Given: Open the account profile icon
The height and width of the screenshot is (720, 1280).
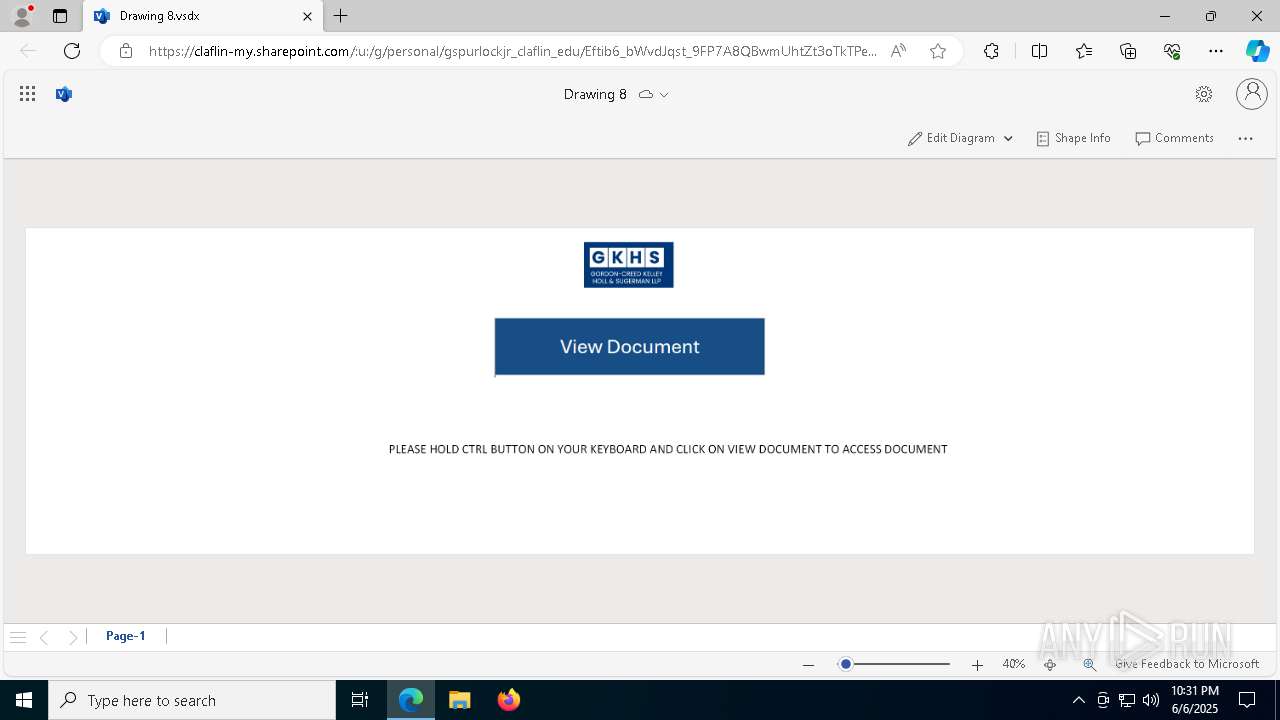Looking at the screenshot, I should click(1252, 94).
